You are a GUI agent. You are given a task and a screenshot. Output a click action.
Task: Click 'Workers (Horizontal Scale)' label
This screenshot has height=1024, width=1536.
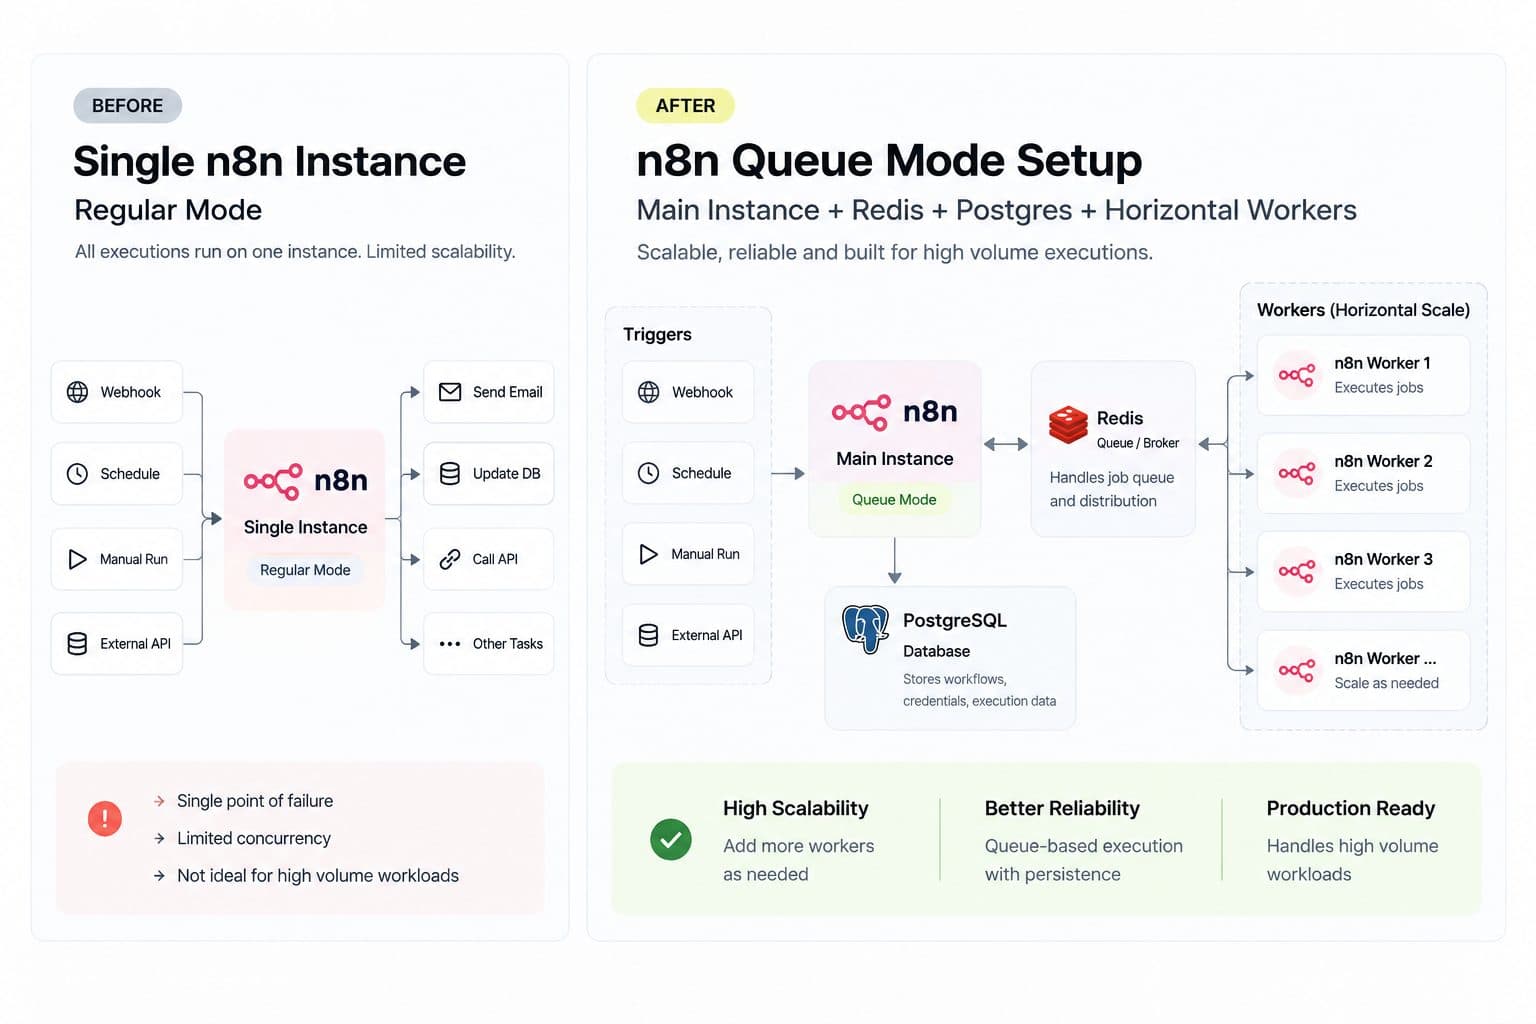click(1363, 310)
